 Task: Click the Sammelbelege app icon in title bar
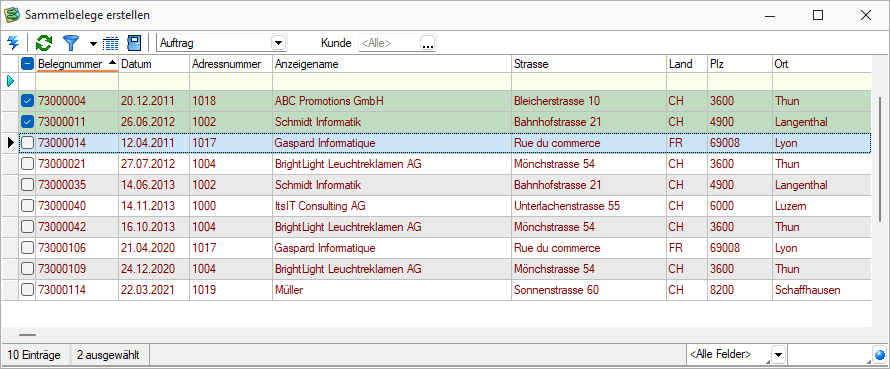(11, 15)
